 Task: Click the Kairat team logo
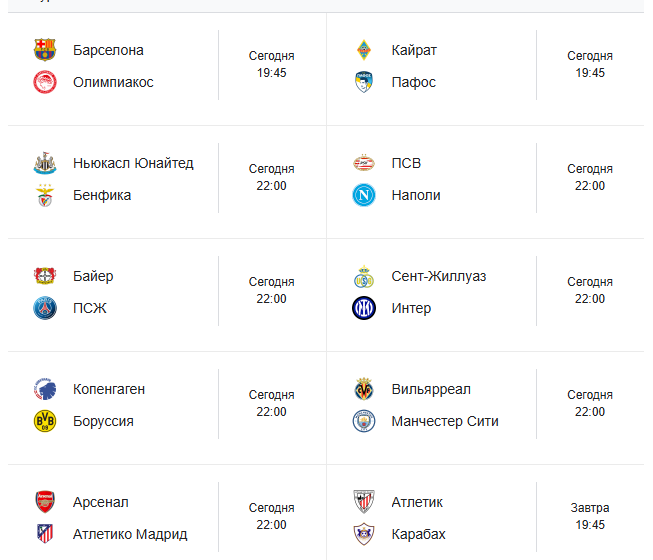[364, 50]
